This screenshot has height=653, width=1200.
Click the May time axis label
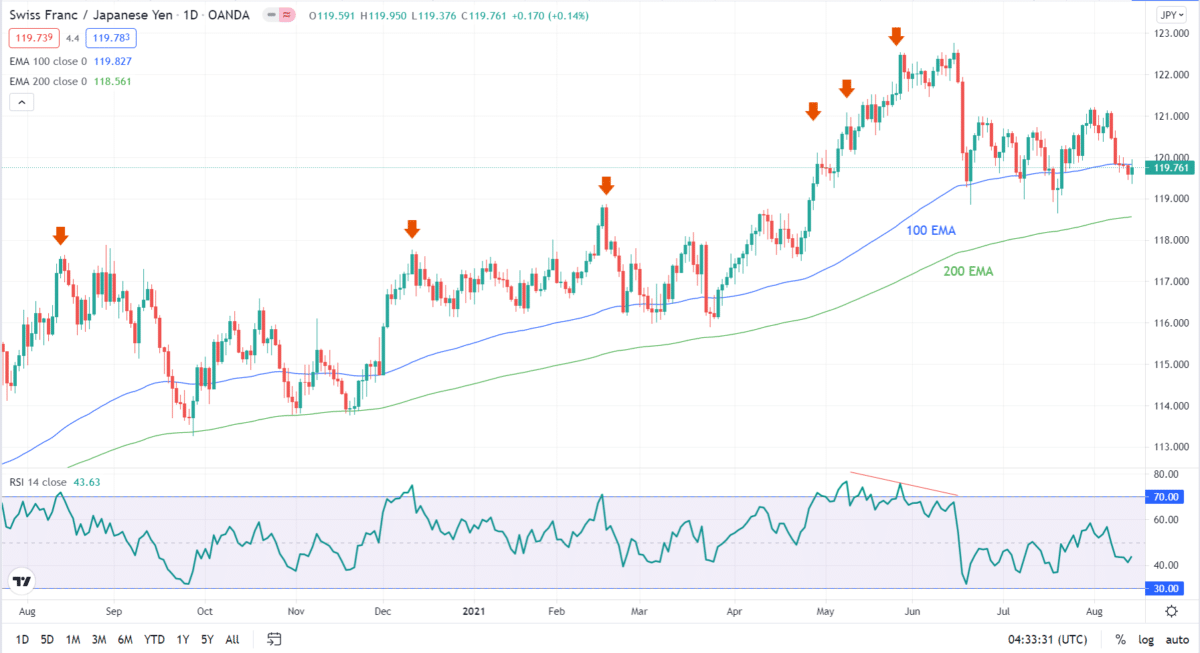coord(825,610)
